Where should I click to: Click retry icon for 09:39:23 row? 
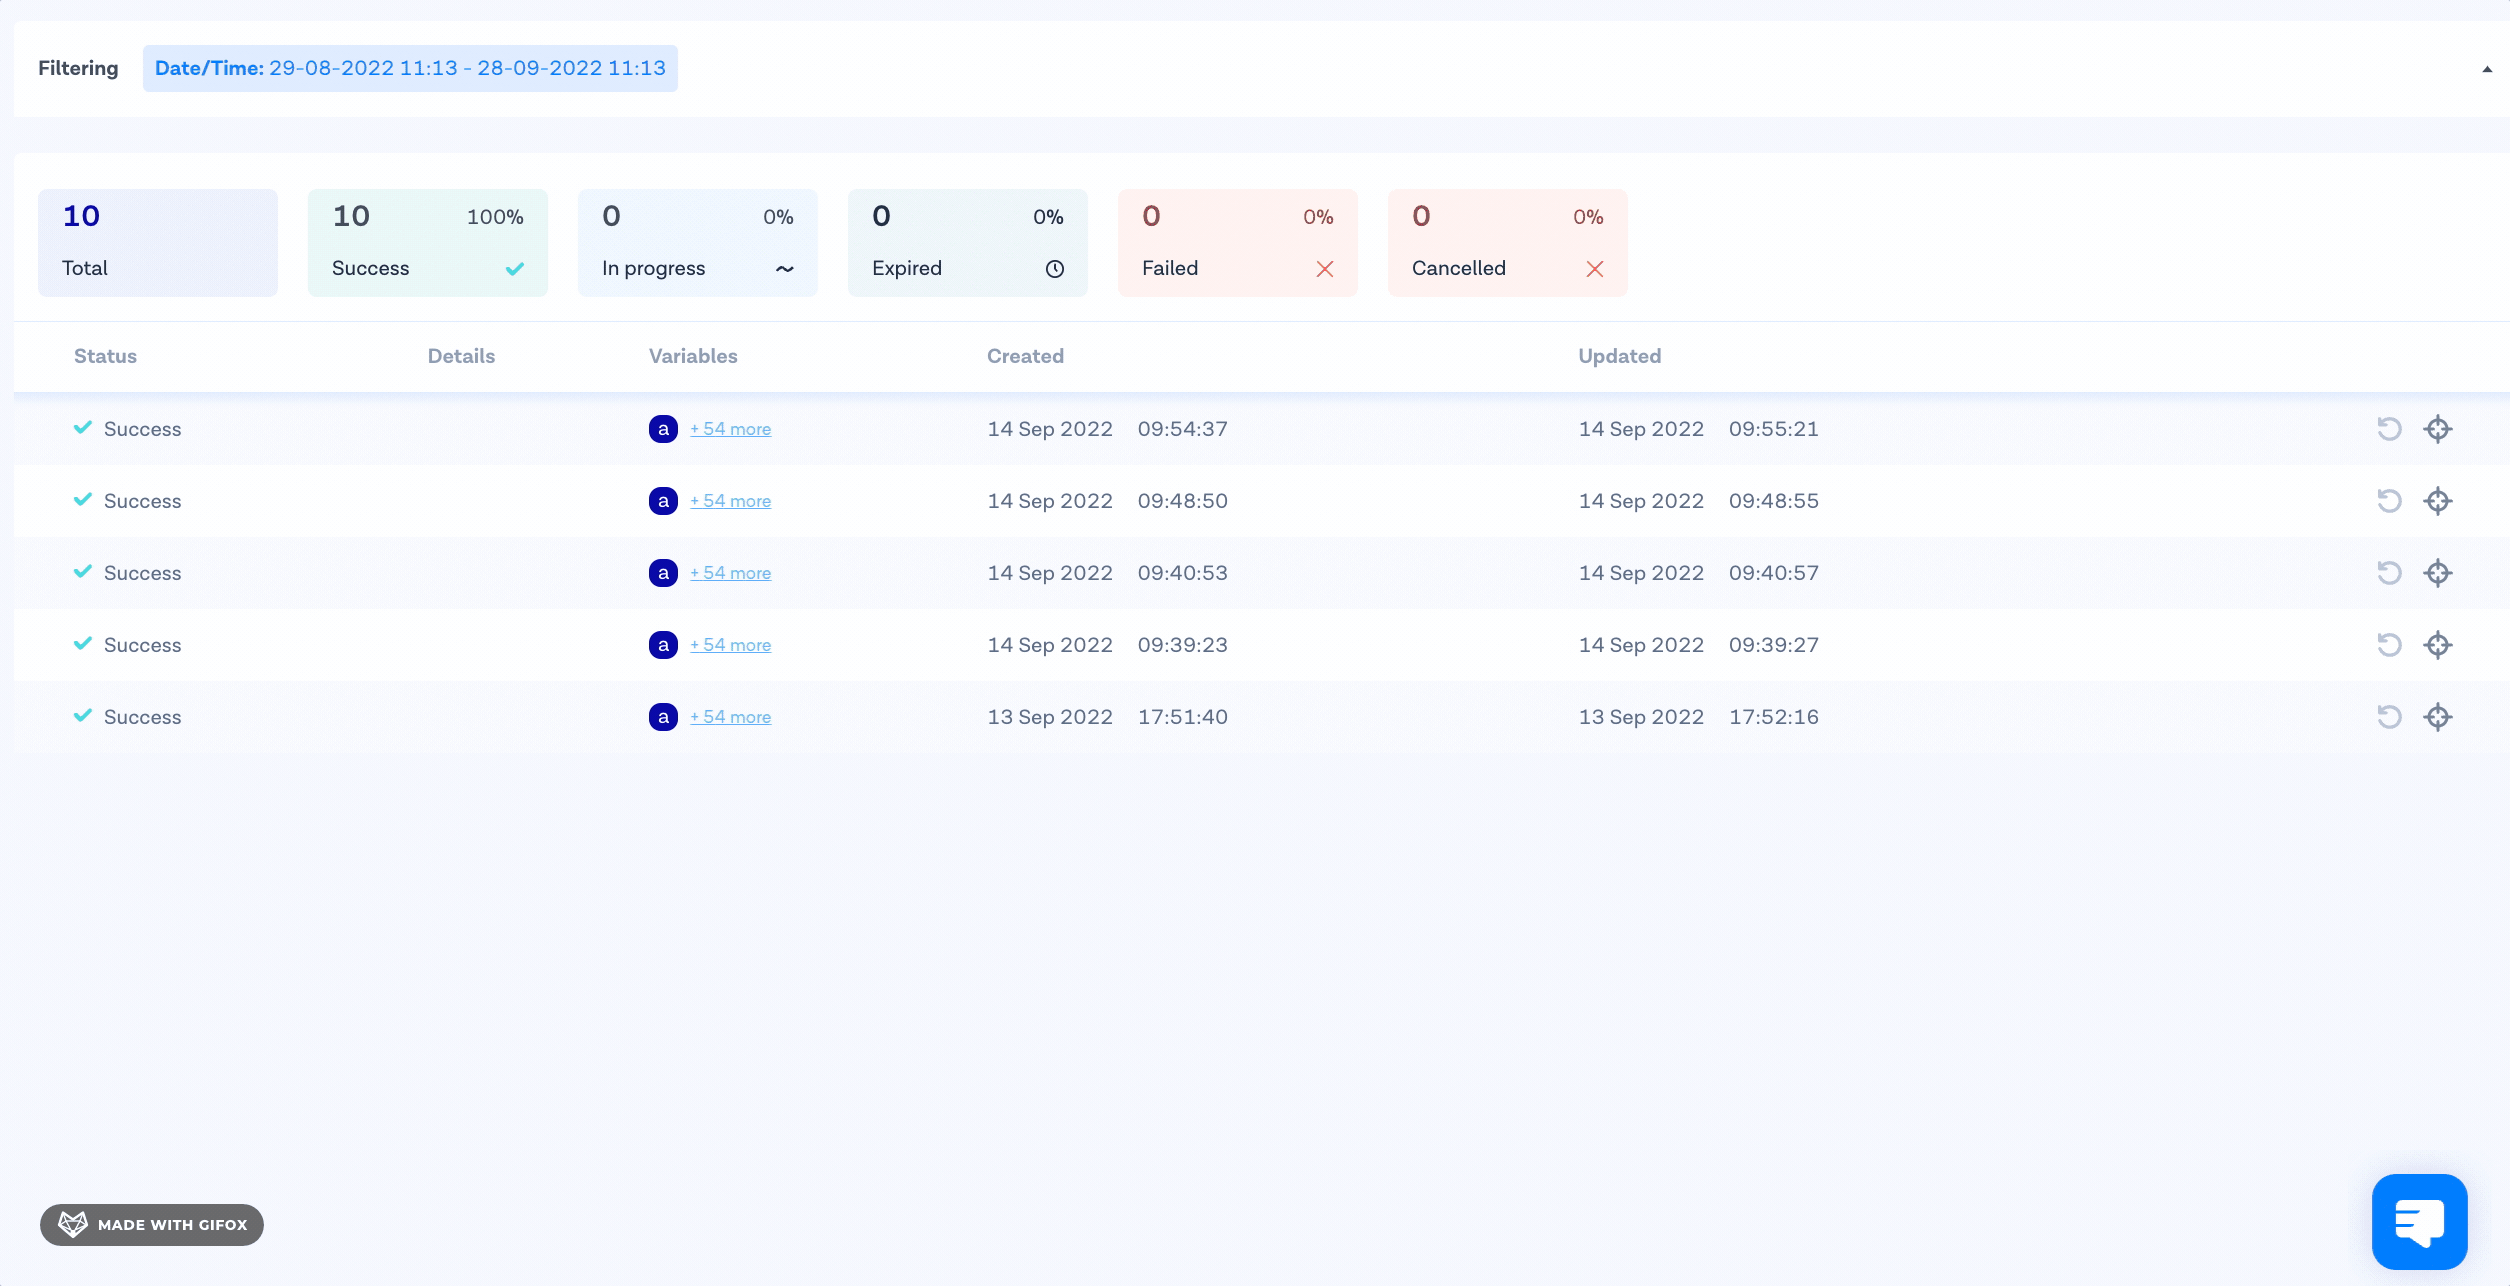click(2389, 645)
